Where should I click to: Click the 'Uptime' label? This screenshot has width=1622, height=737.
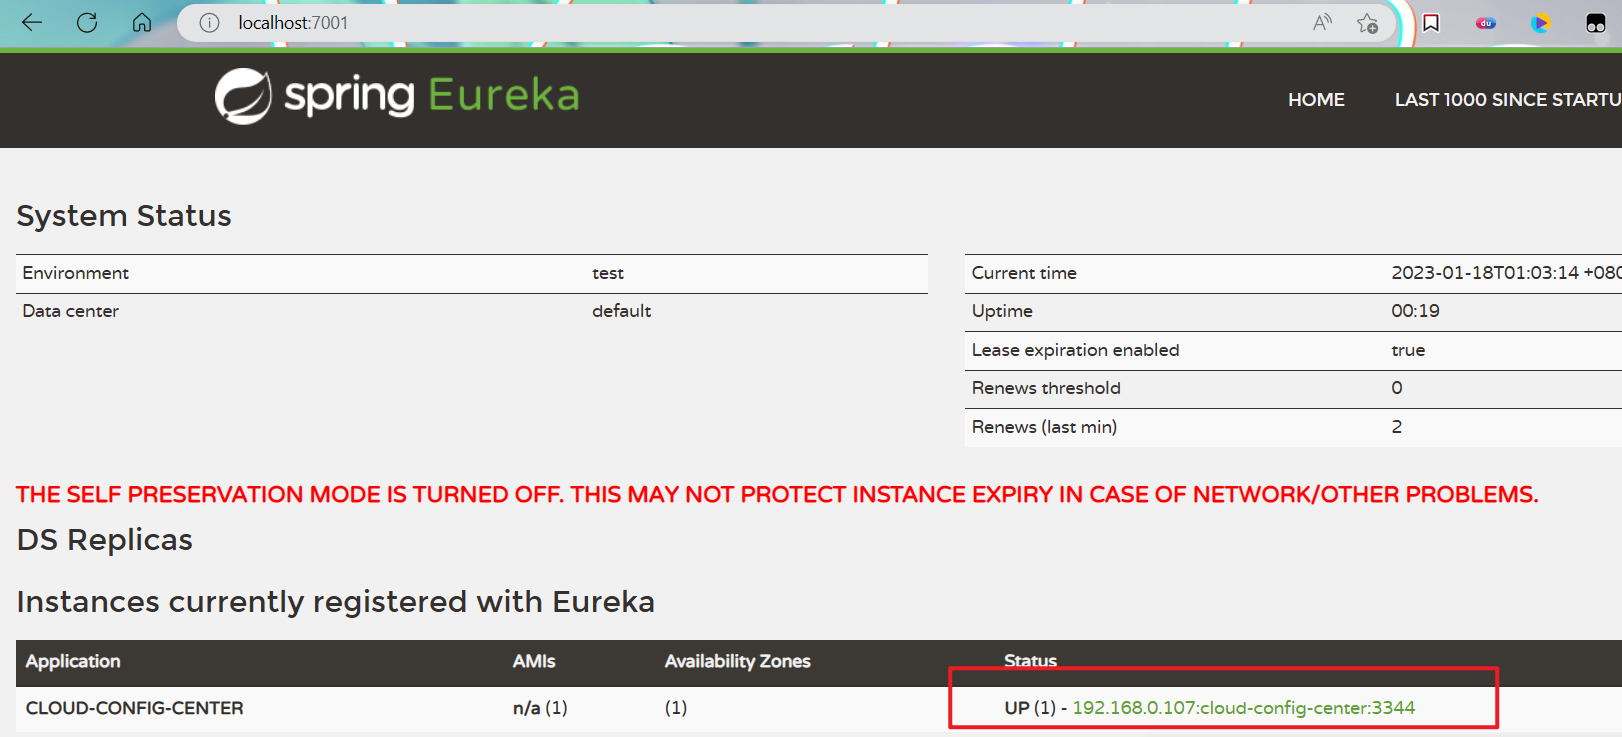[1002, 311]
